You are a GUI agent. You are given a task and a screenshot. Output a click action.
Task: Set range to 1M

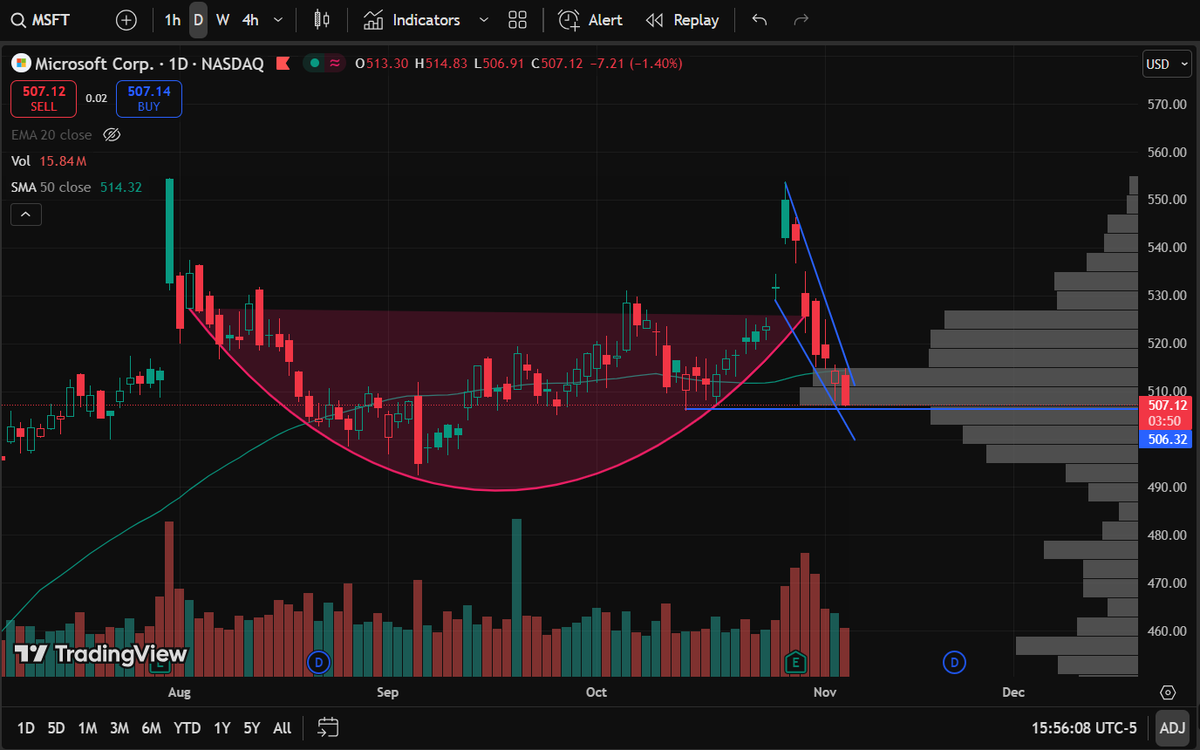click(87, 728)
